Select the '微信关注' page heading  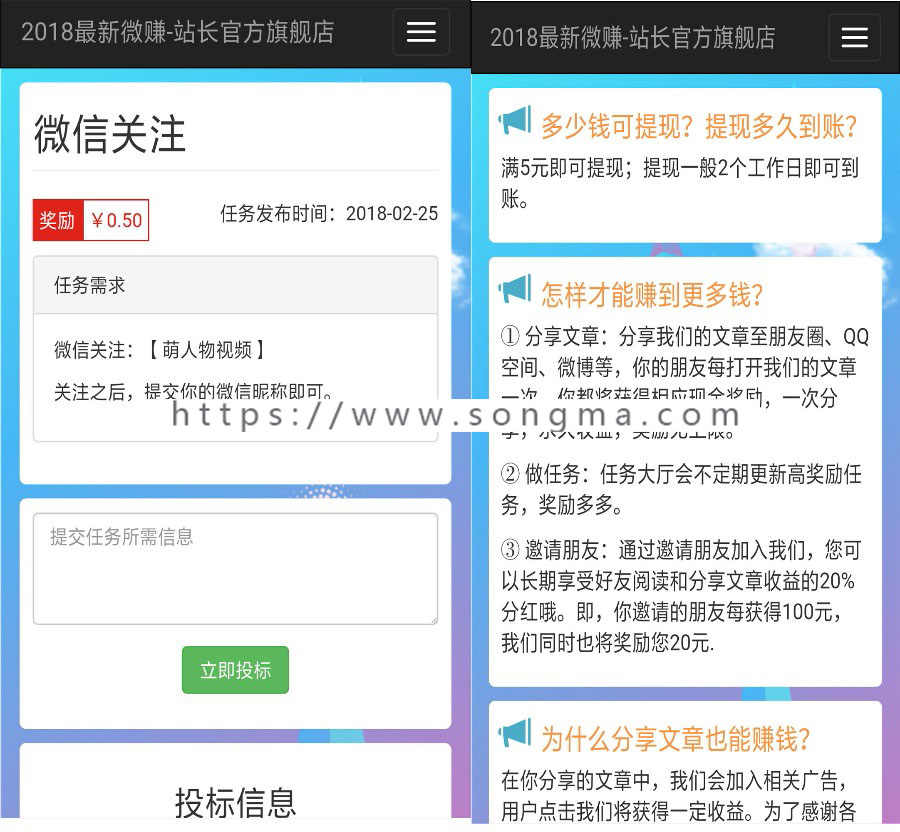click(x=110, y=133)
